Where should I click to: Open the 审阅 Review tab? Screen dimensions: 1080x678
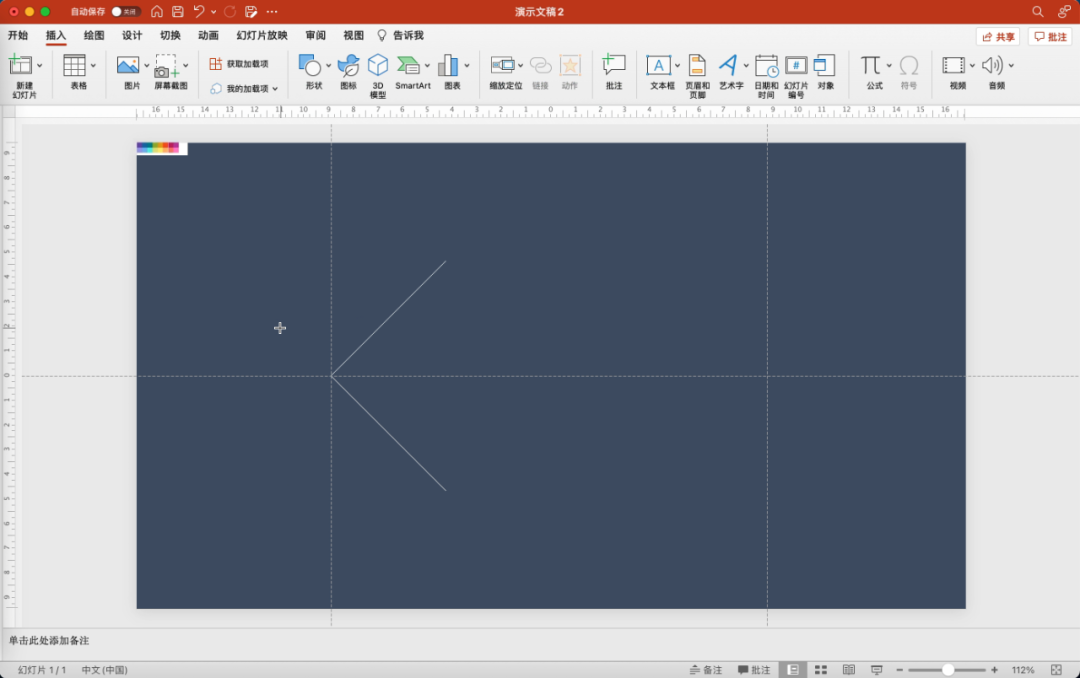coord(315,35)
